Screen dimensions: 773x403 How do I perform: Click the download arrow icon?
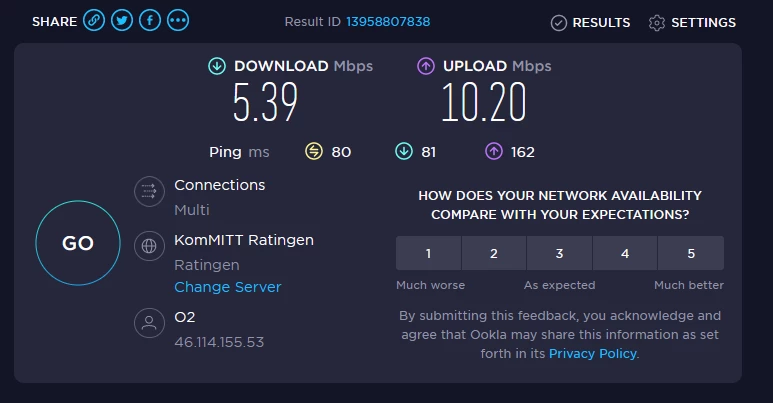[x=216, y=66]
